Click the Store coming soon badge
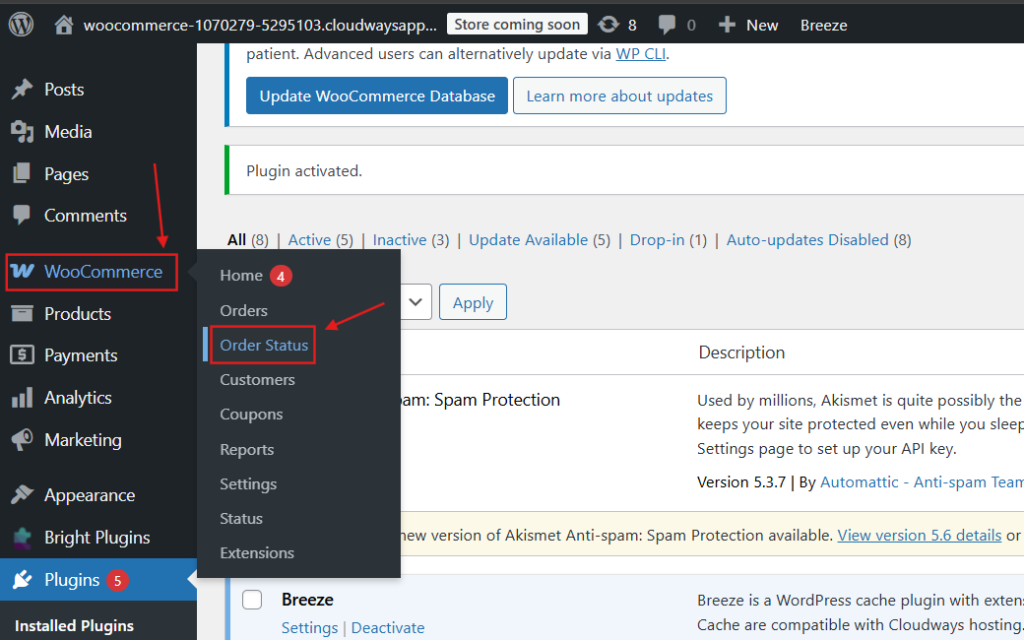 [x=517, y=24]
